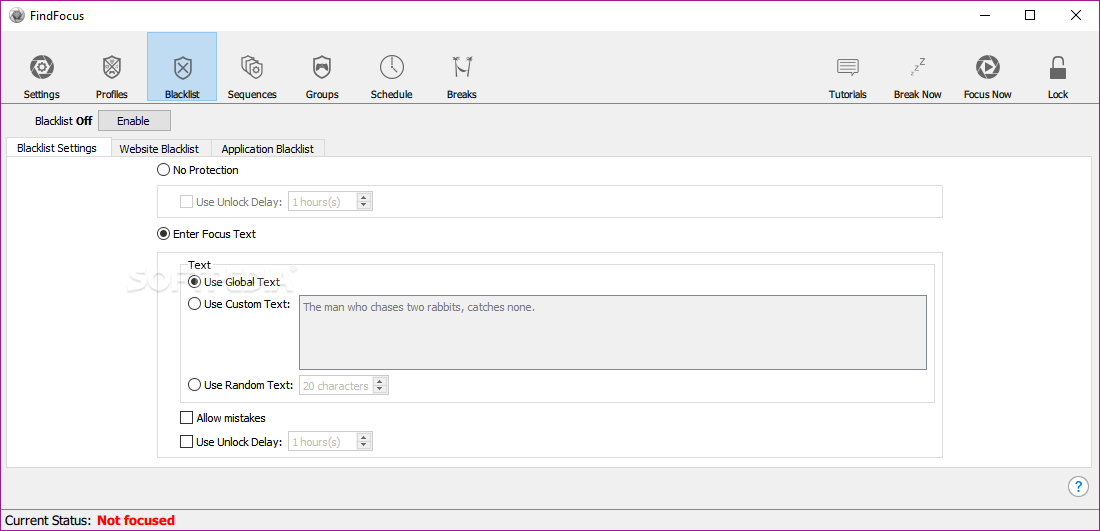
Task: Choose Use Random Text radio button
Action: pyautogui.click(x=195, y=385)
